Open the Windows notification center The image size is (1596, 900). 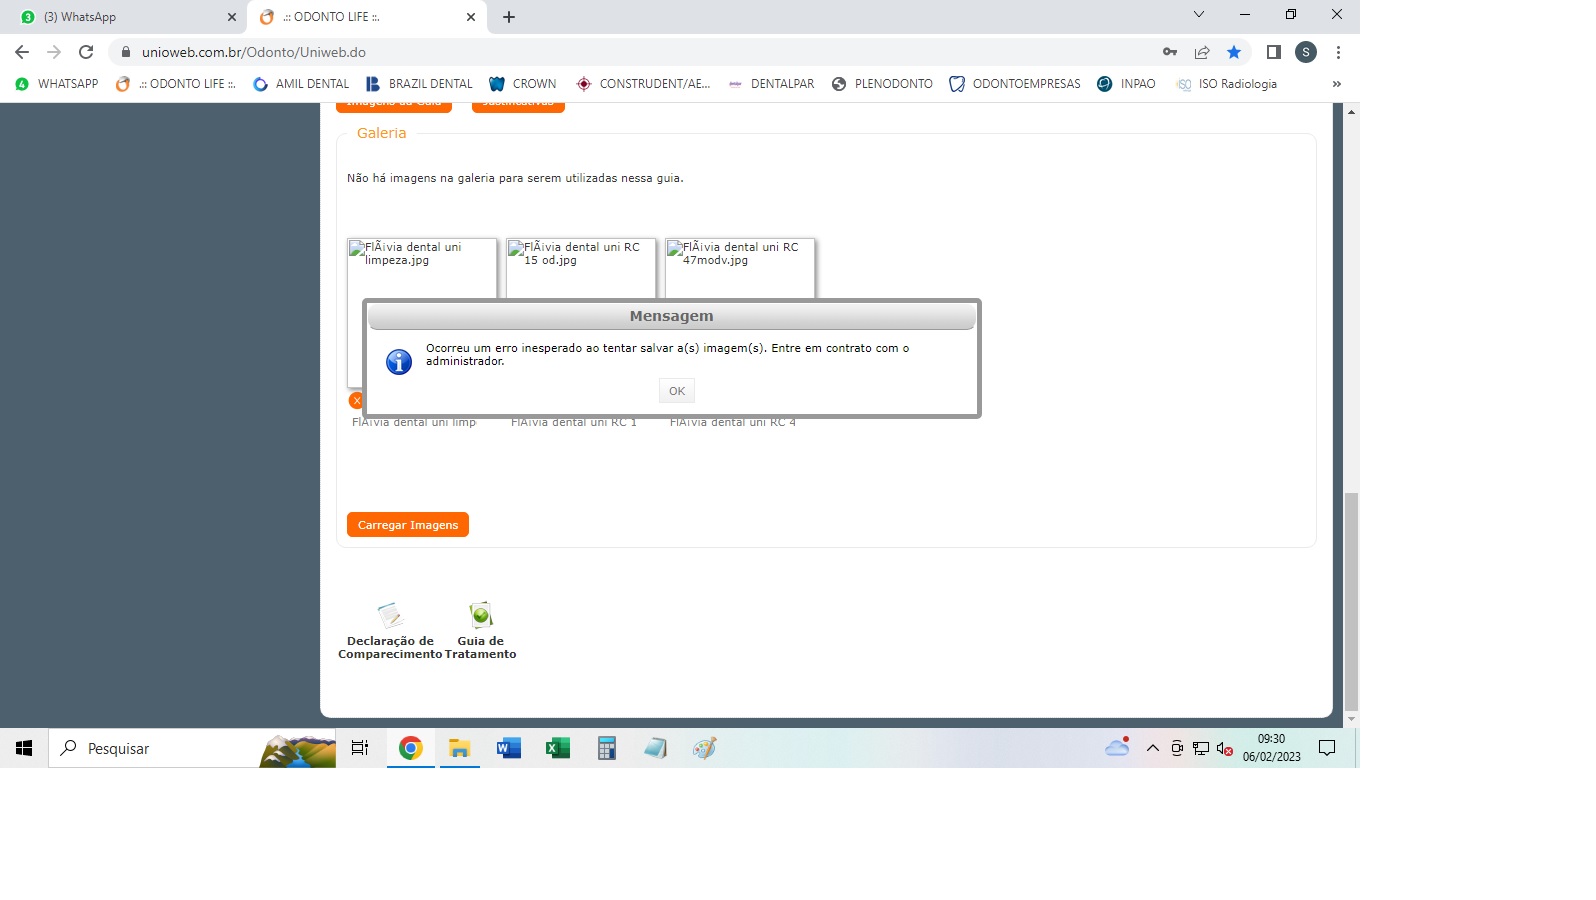pos(1327,748)
